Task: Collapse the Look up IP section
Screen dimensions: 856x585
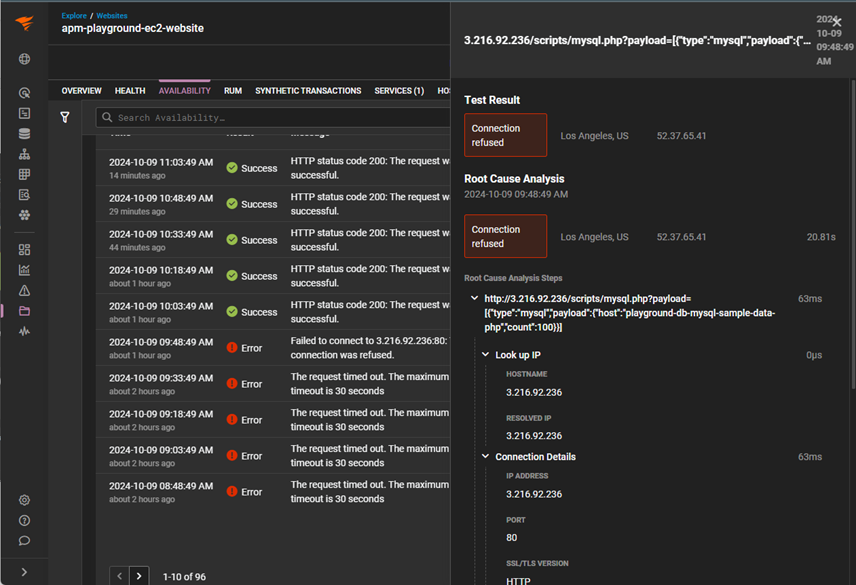Action: pos(486,355)
